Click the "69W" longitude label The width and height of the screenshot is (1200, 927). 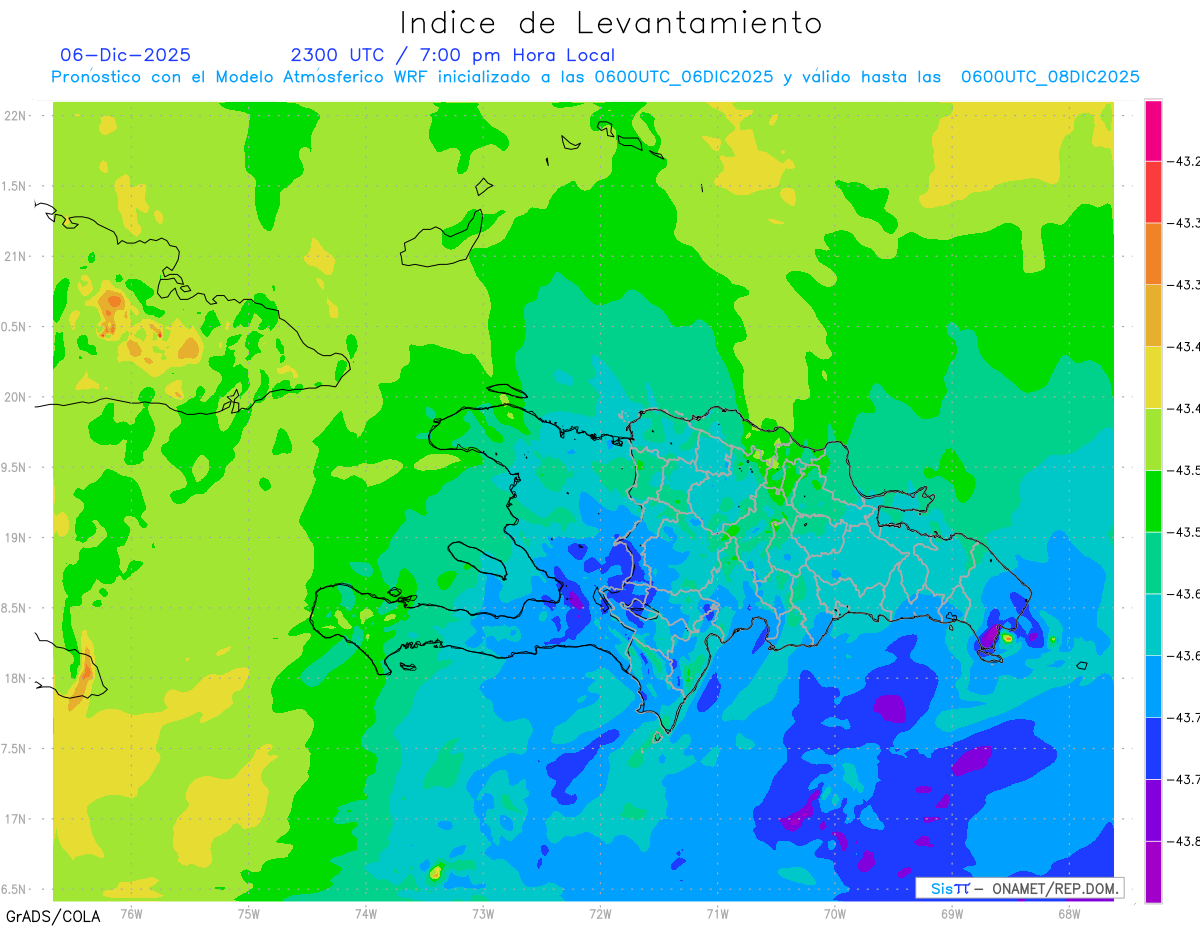951,914
